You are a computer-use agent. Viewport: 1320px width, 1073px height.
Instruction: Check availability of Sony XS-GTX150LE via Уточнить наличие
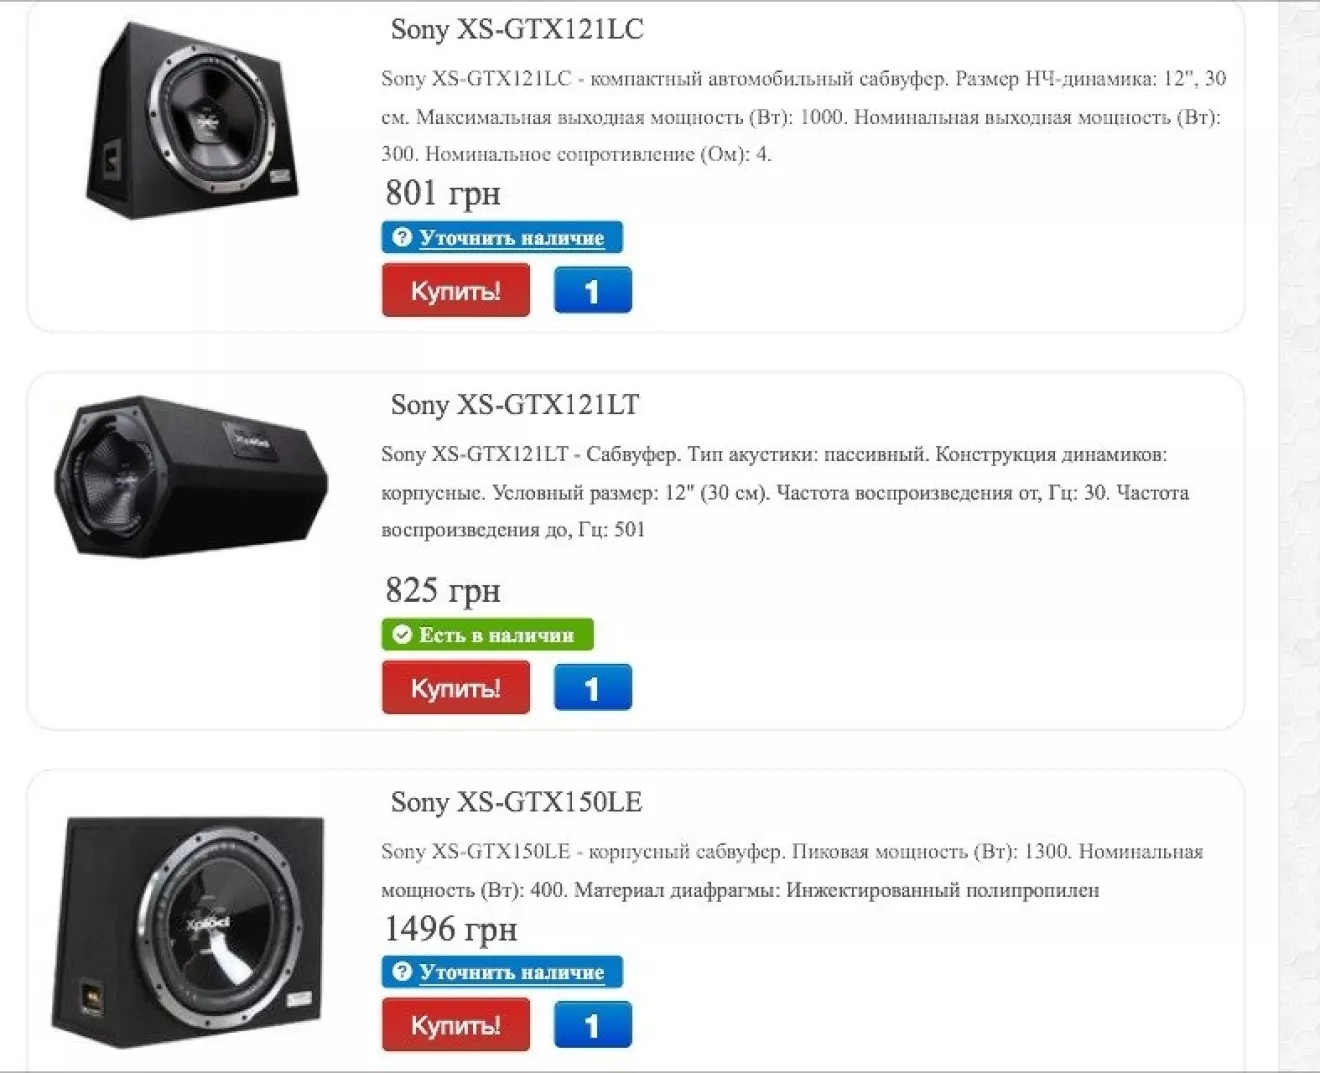point(502,971)
